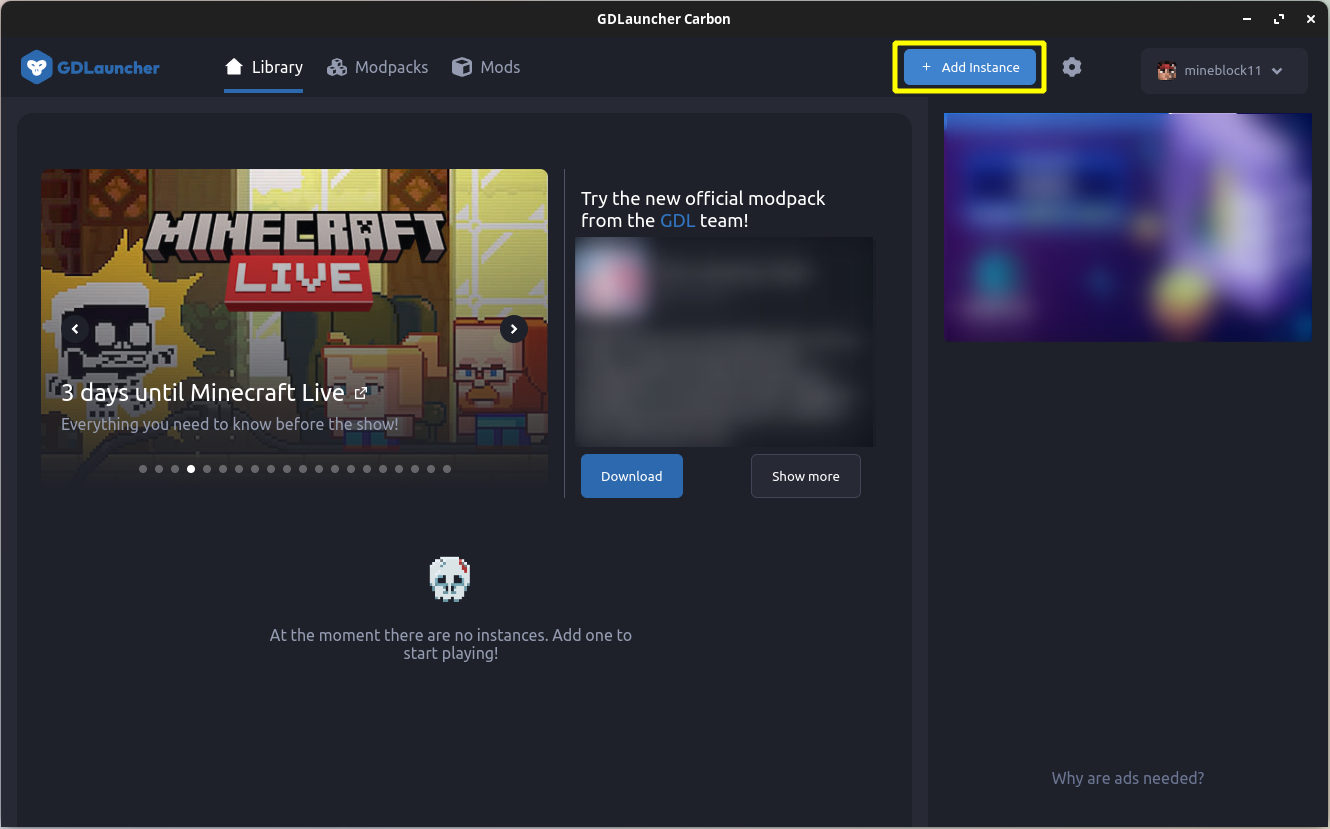
Task: Open the Library tab
Action: [264, 67]
